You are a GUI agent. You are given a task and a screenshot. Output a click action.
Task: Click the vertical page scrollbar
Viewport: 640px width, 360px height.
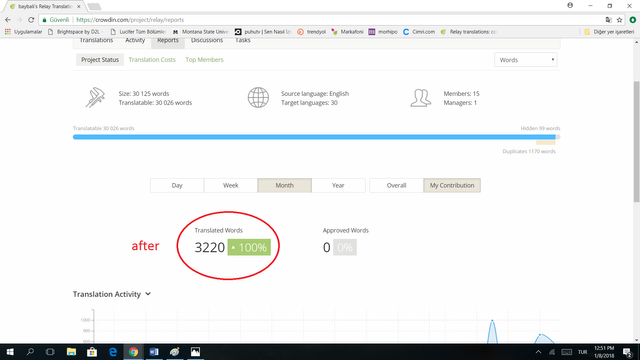pos(636,141)
